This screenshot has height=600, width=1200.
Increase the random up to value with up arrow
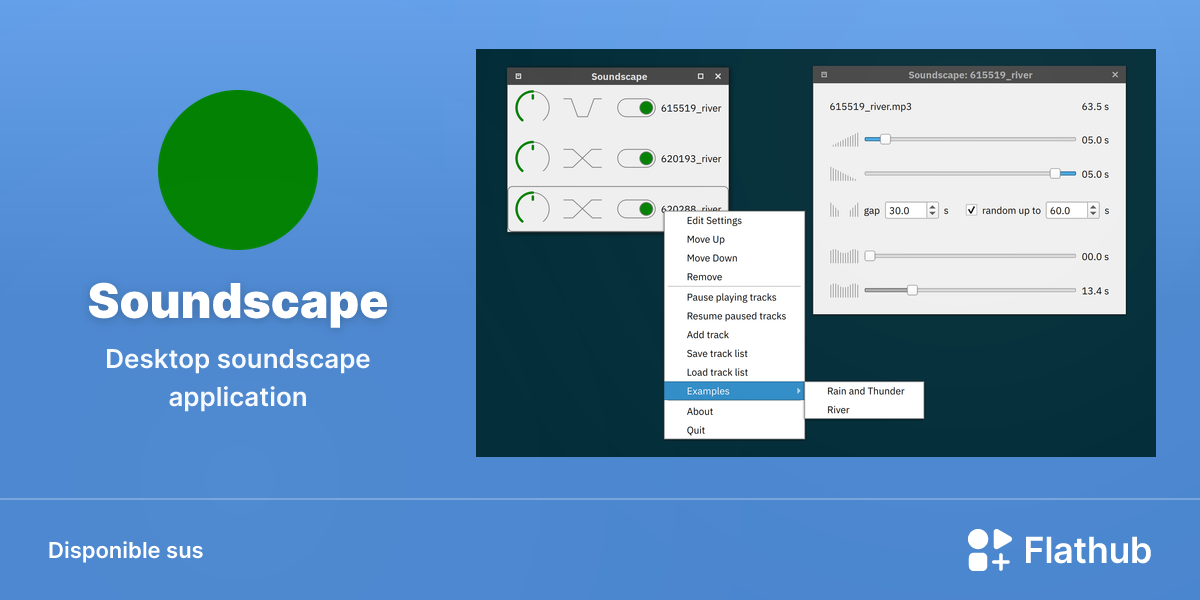click(1093, 206)
